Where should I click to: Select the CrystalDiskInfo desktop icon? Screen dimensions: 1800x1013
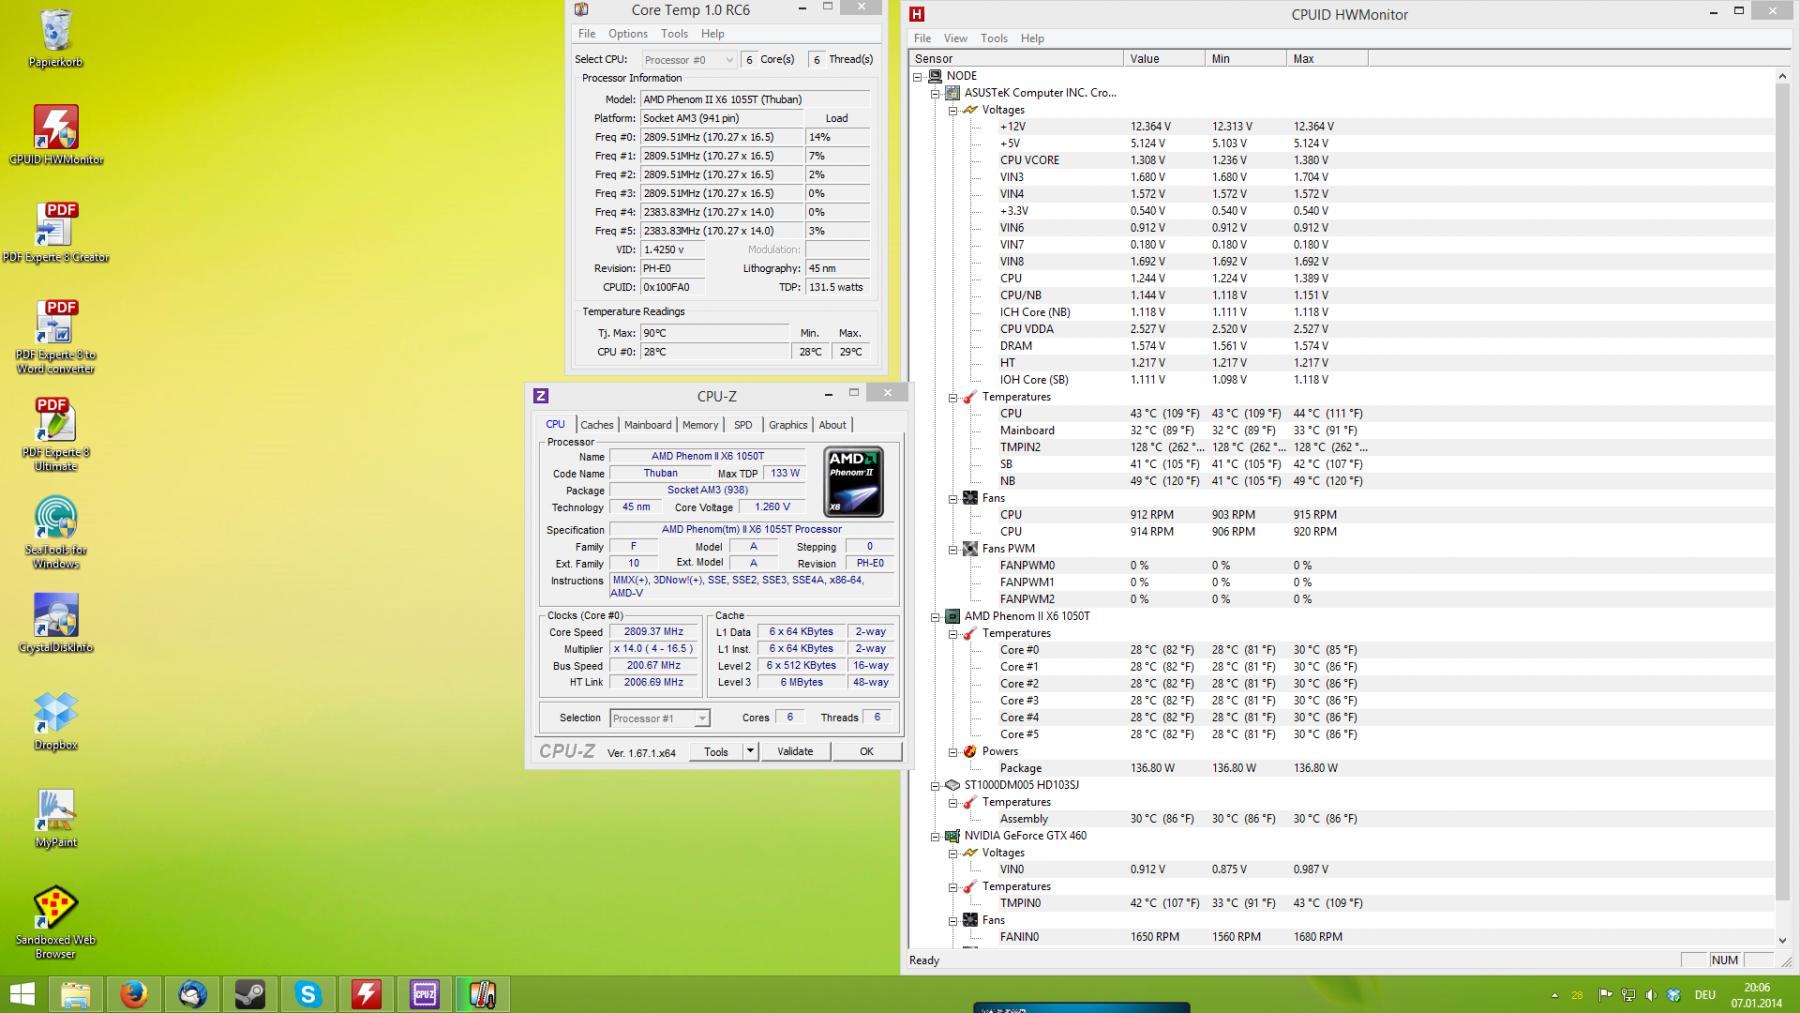(x=56, y=623)
